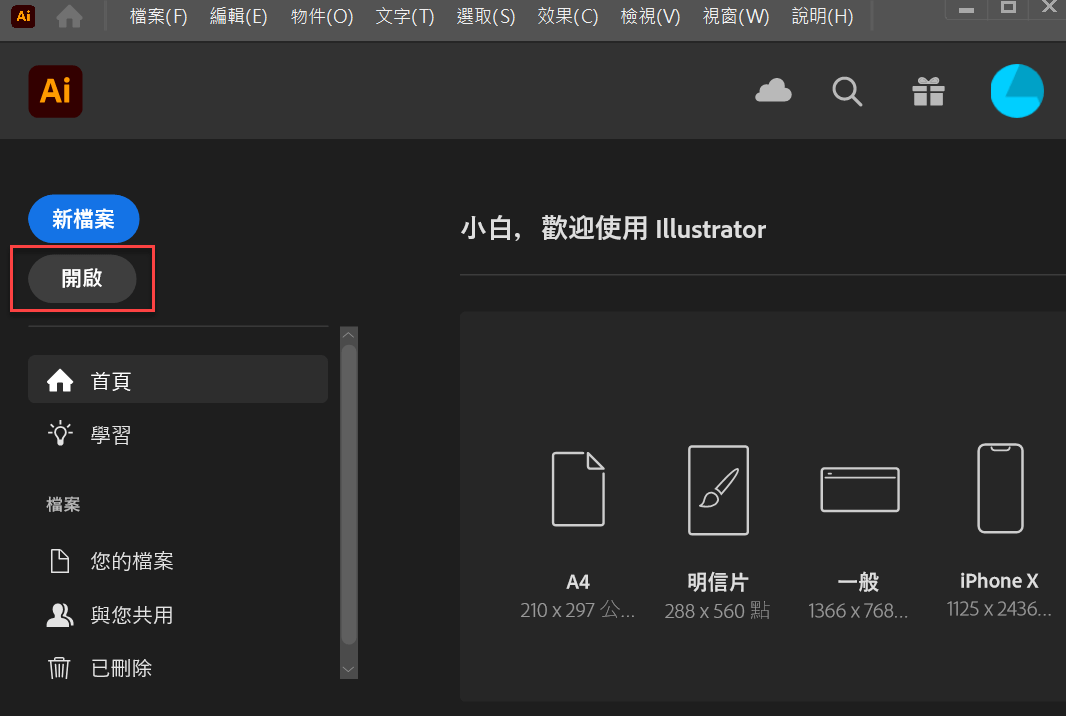Click the home icon in the title bar

click(x=69, y=16)
